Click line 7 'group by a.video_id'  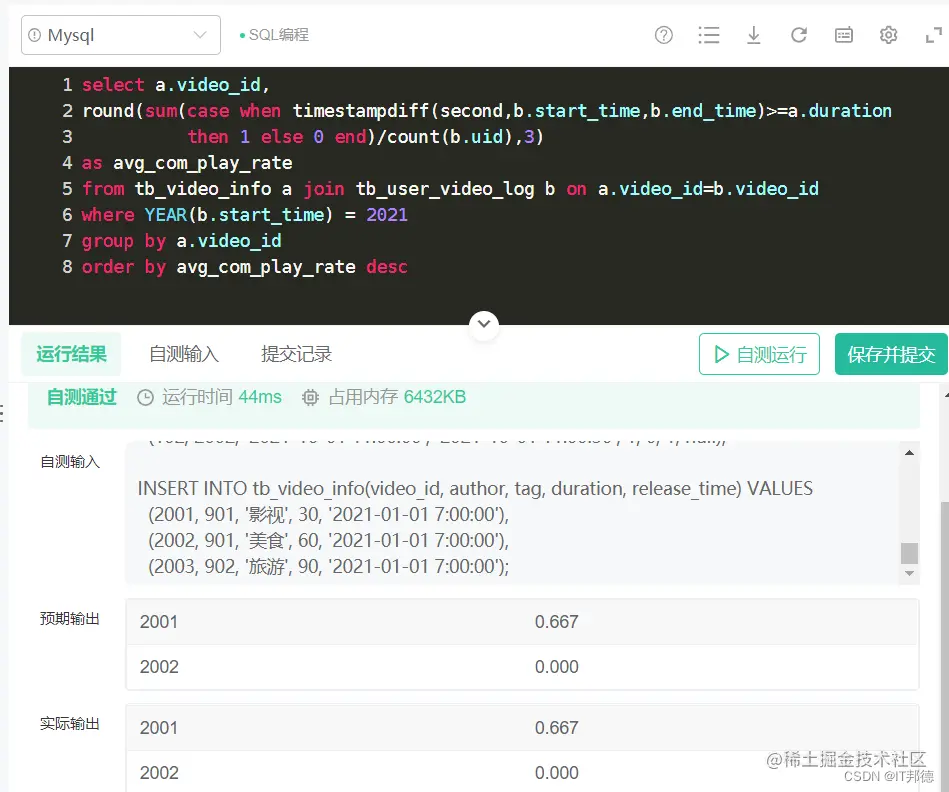[182, 241]
